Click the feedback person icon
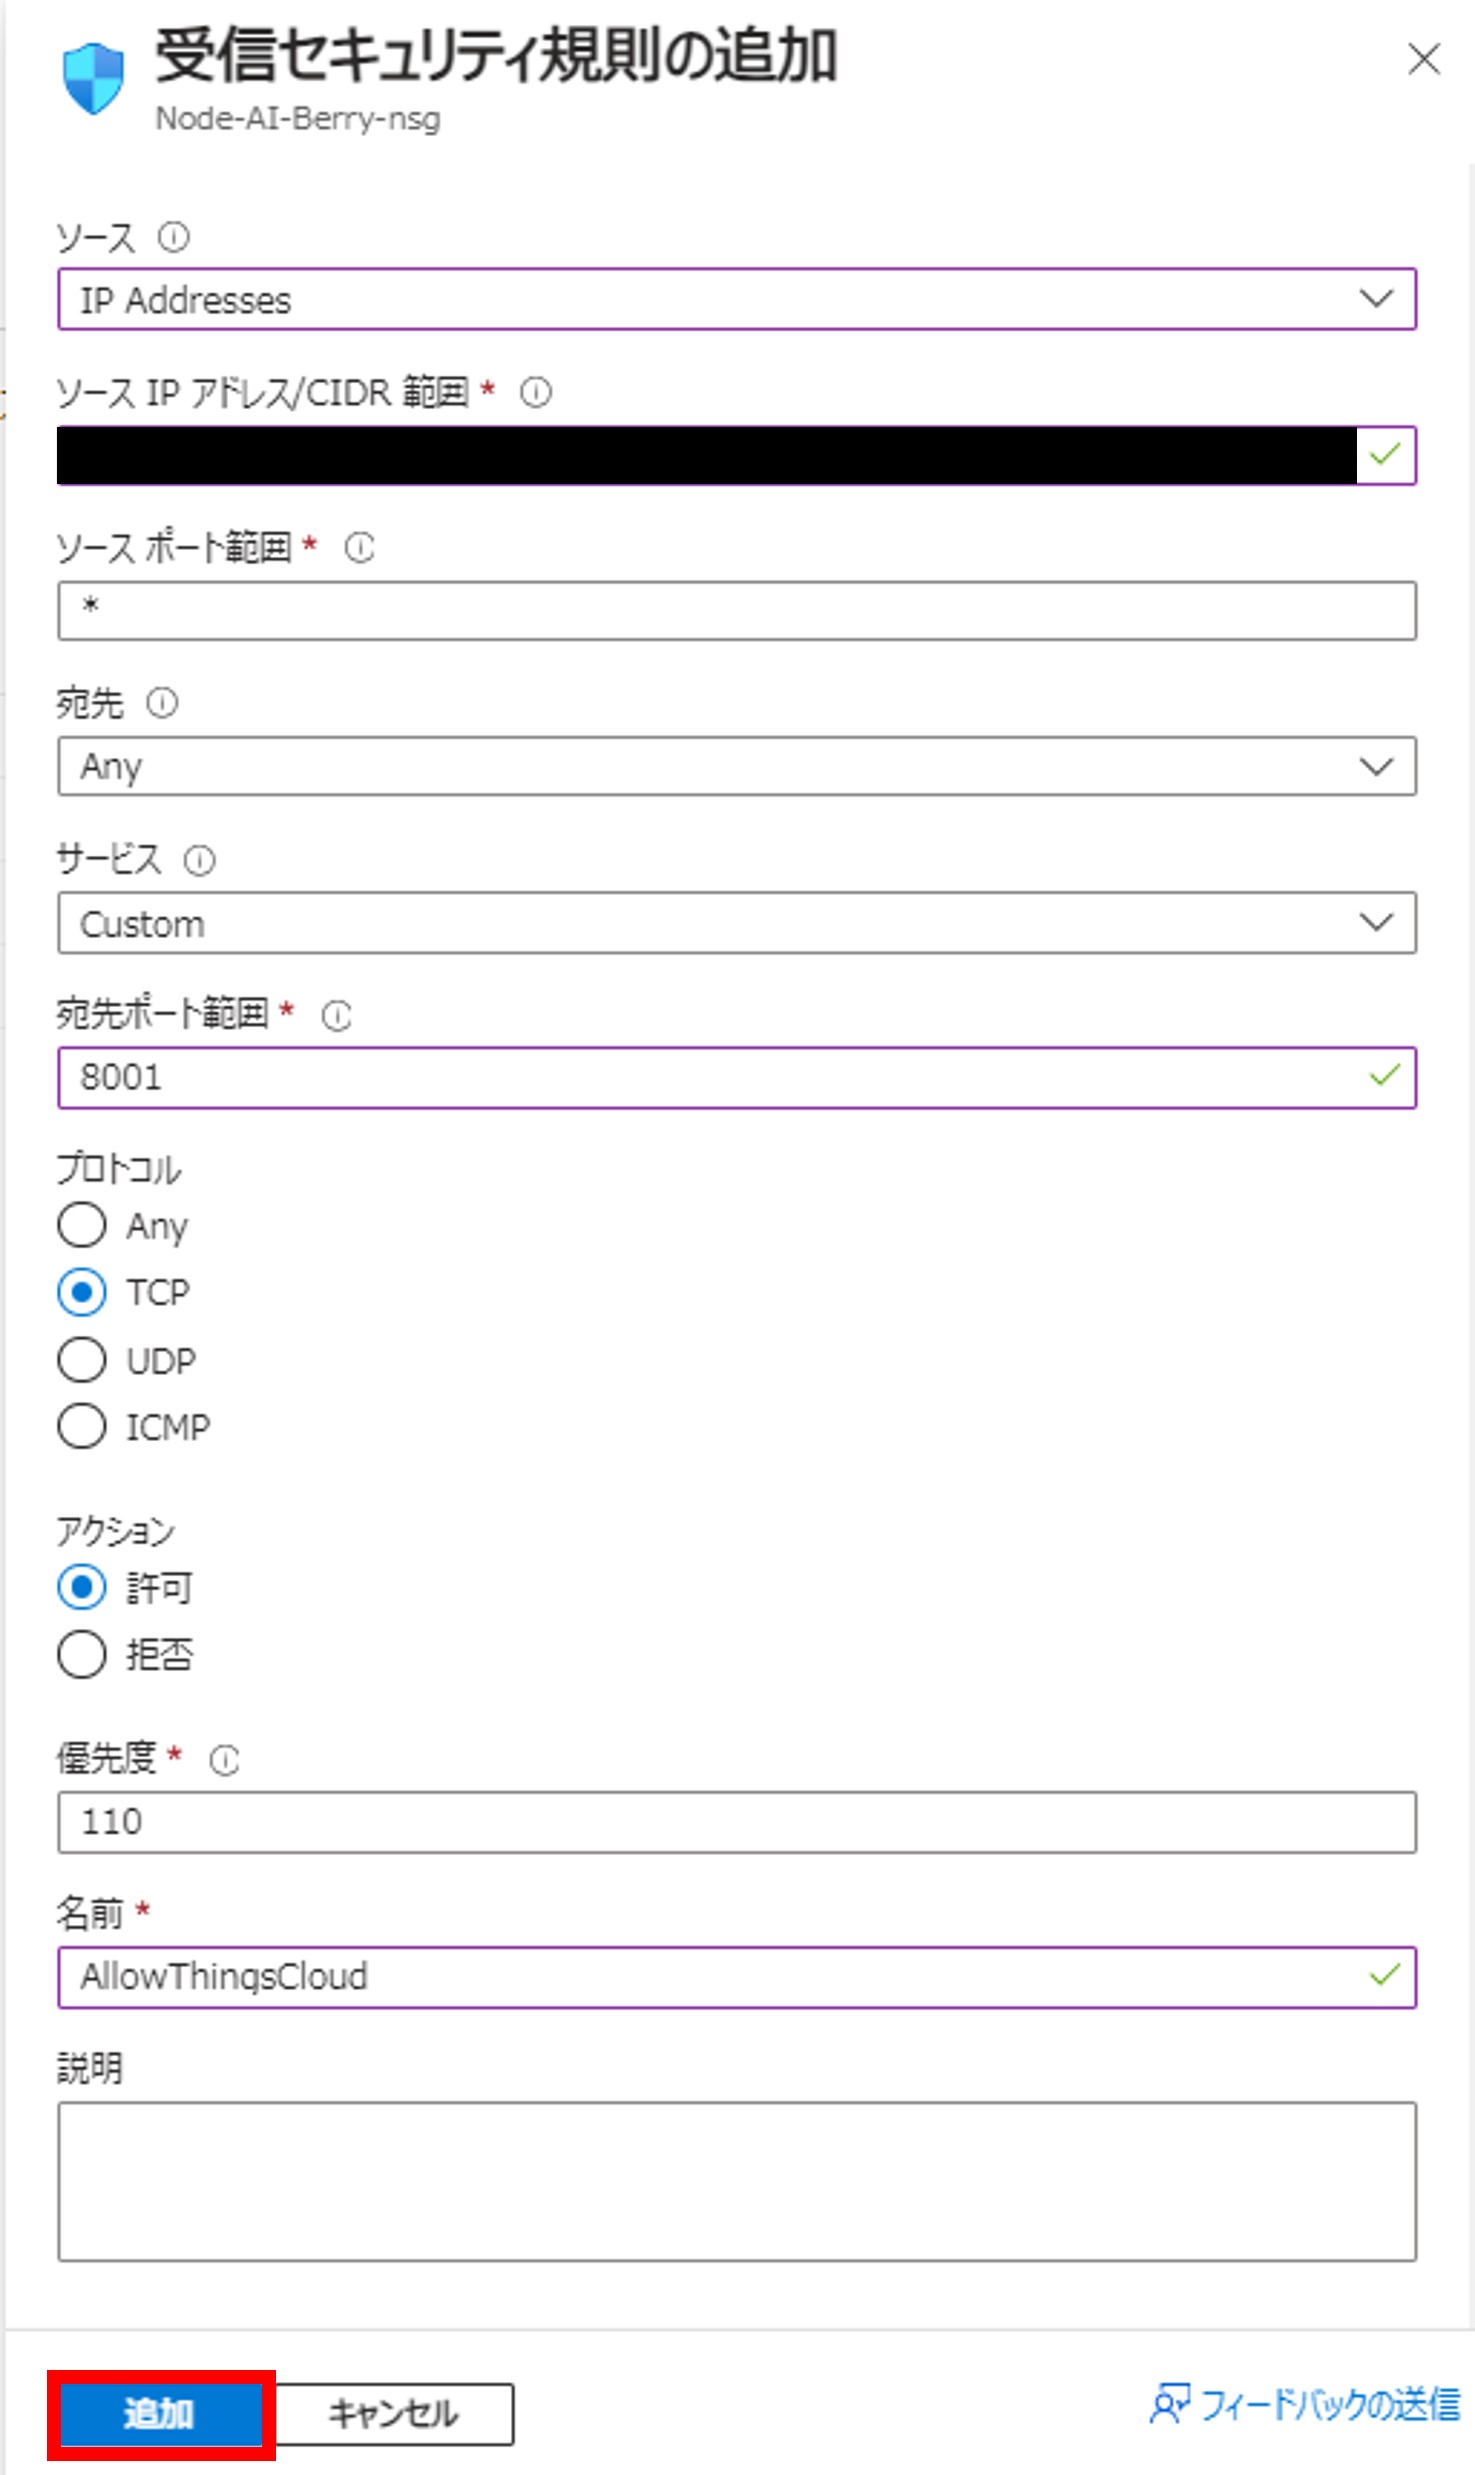1475x2475 pixels. [x=1170, y=2404]
